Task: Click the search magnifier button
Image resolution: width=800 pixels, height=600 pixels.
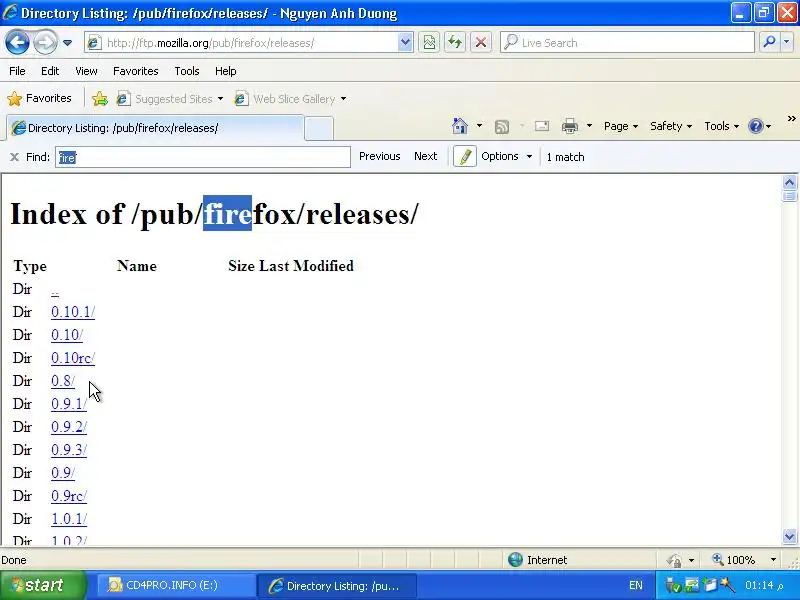Action: [x=769, y=42]
